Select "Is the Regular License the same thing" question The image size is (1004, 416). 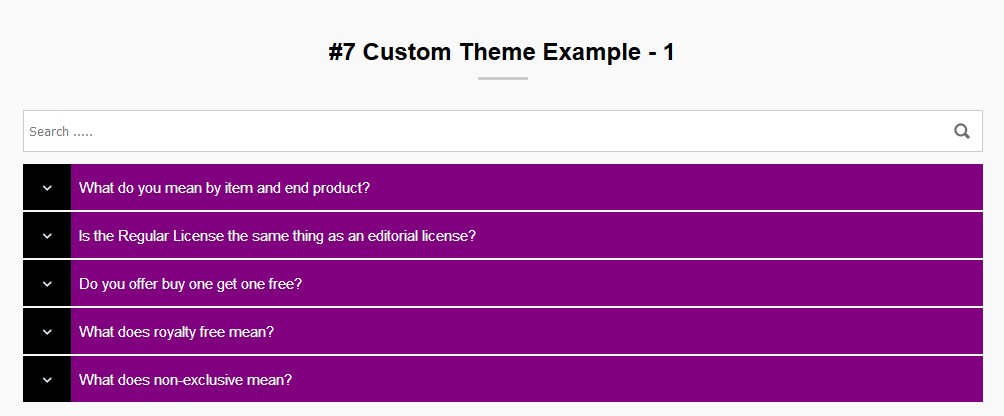click(277, 236)
